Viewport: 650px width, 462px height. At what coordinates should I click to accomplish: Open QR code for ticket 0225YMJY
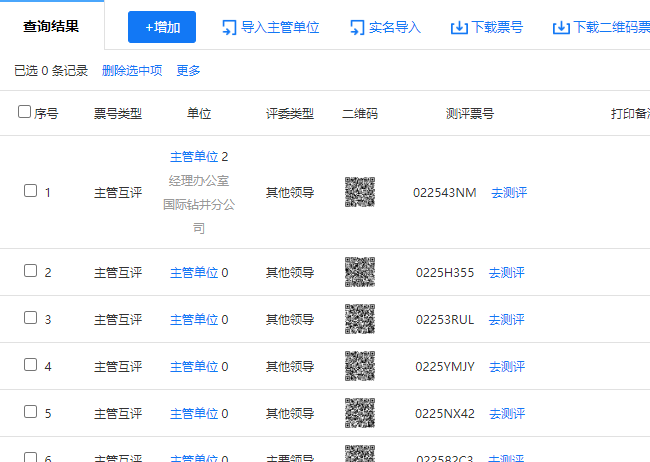pos(360,366)
